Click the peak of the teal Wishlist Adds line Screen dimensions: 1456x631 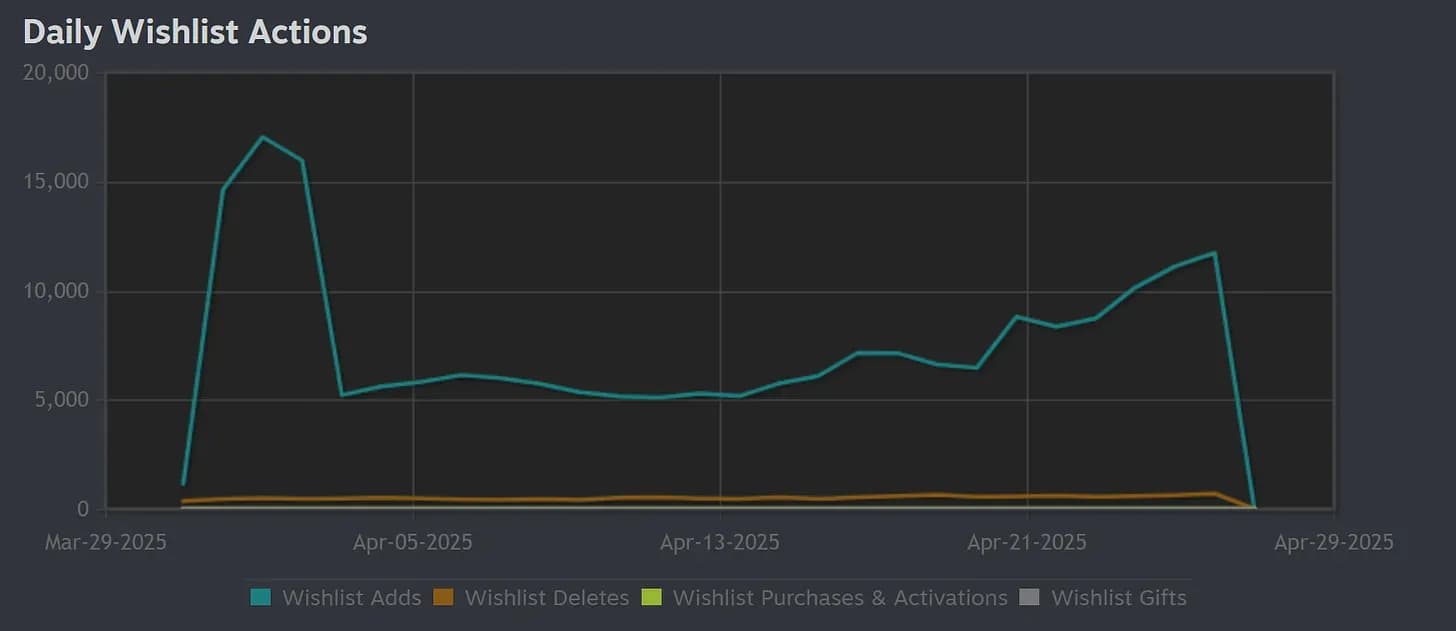[263, 137]
